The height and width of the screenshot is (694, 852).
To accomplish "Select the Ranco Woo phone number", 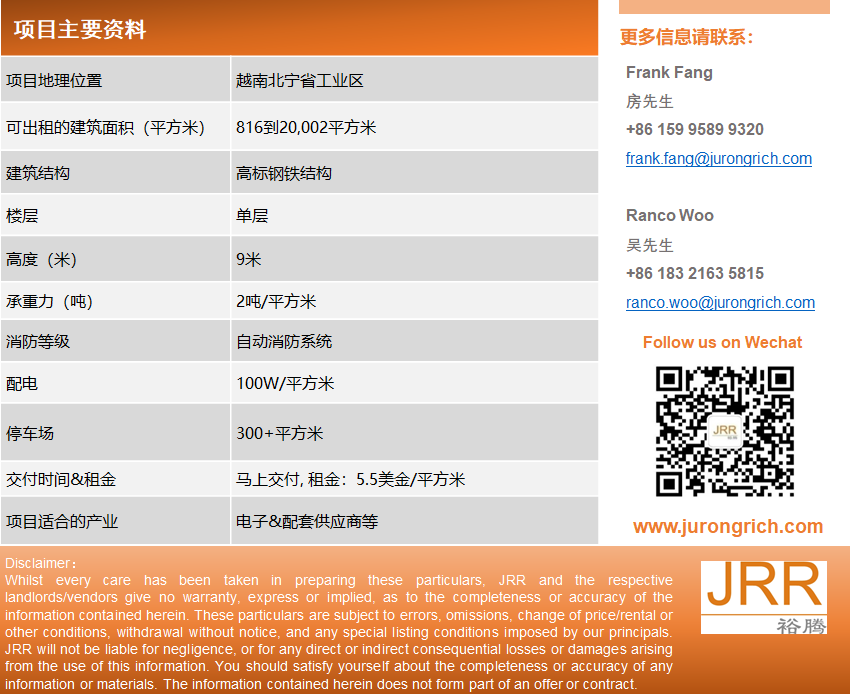I will tap(694, 273).
